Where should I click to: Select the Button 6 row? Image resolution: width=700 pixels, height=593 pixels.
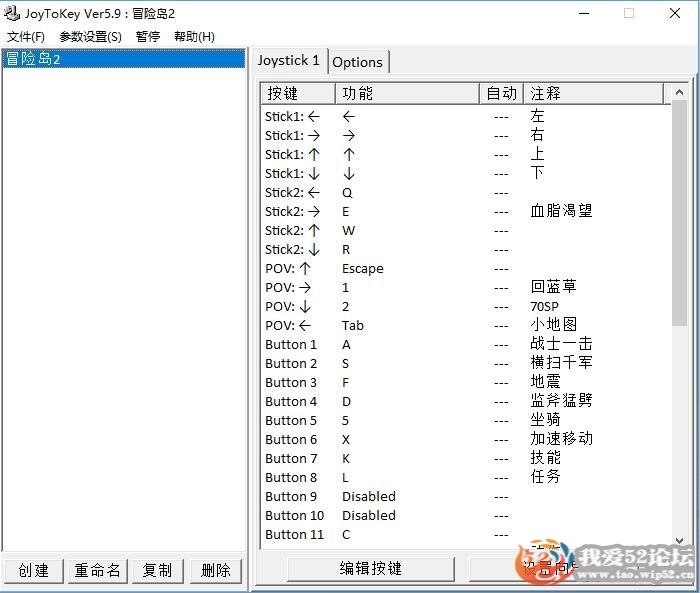coord(466,439)
